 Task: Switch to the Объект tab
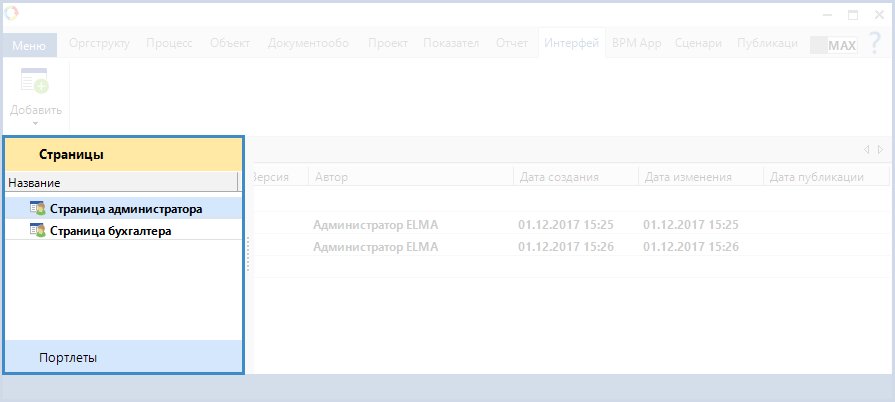pyautogui.click(x=230, y=43)
